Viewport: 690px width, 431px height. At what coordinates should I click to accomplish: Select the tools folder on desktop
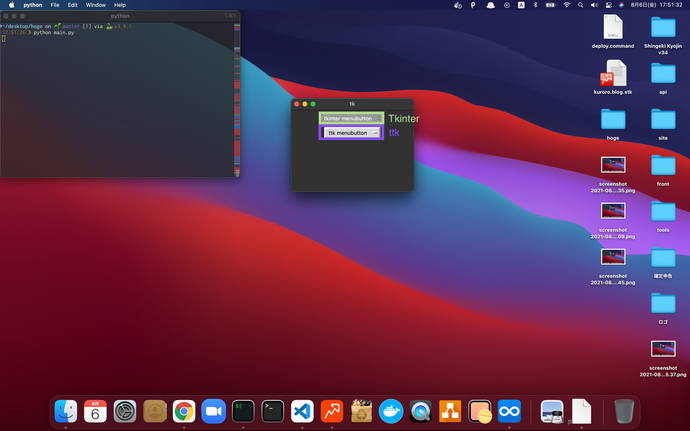coord(663,211)
